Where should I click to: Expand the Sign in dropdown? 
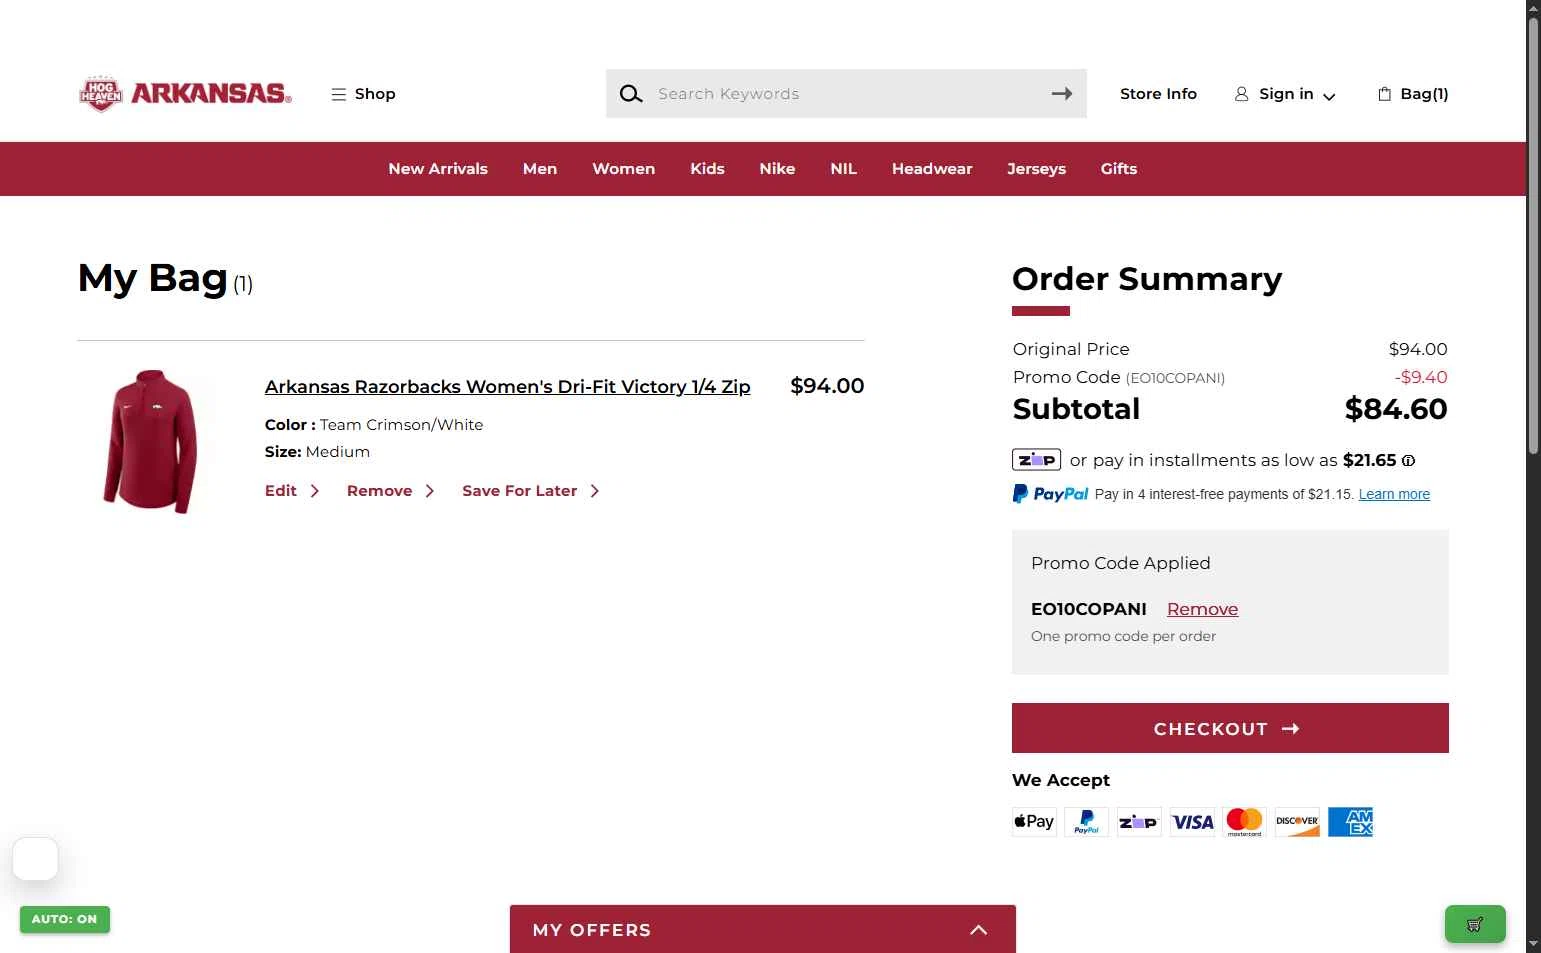coord(1285,94)
